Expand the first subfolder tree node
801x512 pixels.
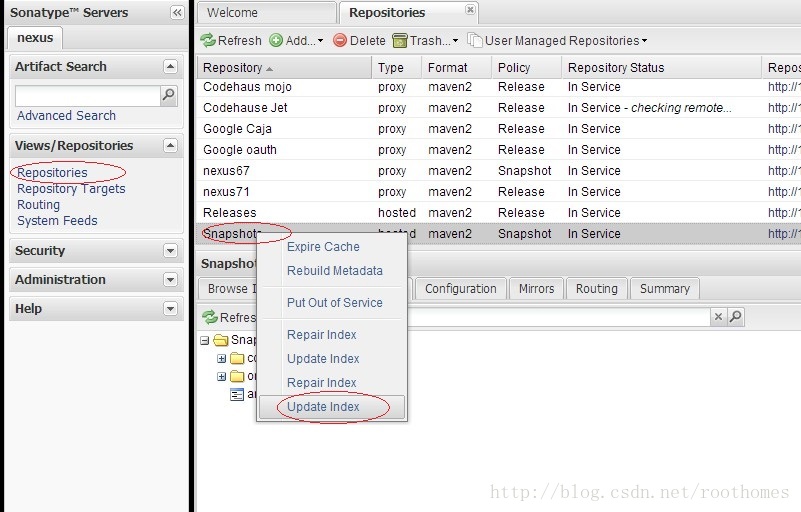221,359
